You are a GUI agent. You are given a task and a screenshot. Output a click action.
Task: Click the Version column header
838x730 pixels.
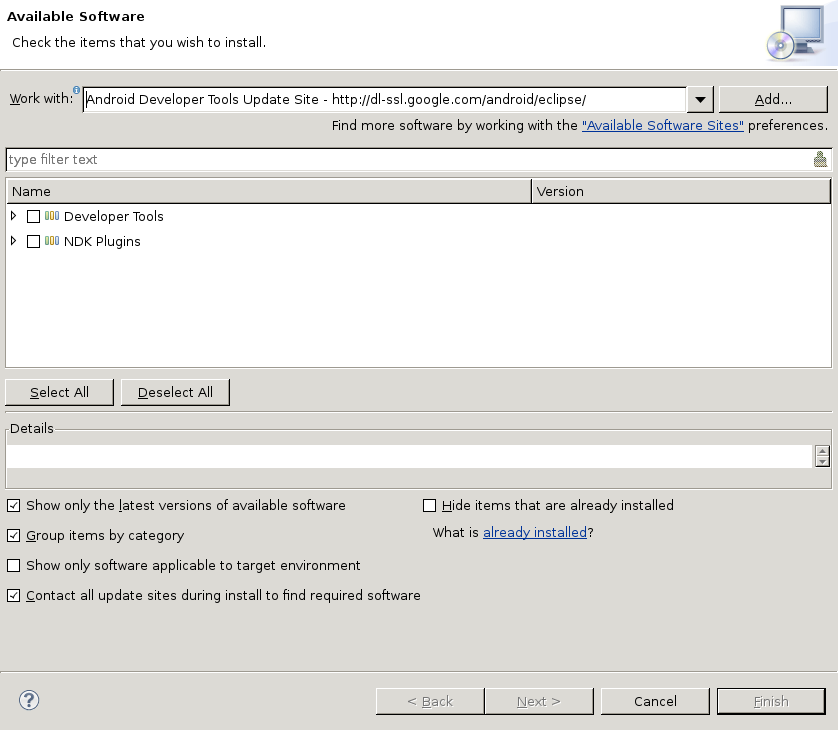681,191
